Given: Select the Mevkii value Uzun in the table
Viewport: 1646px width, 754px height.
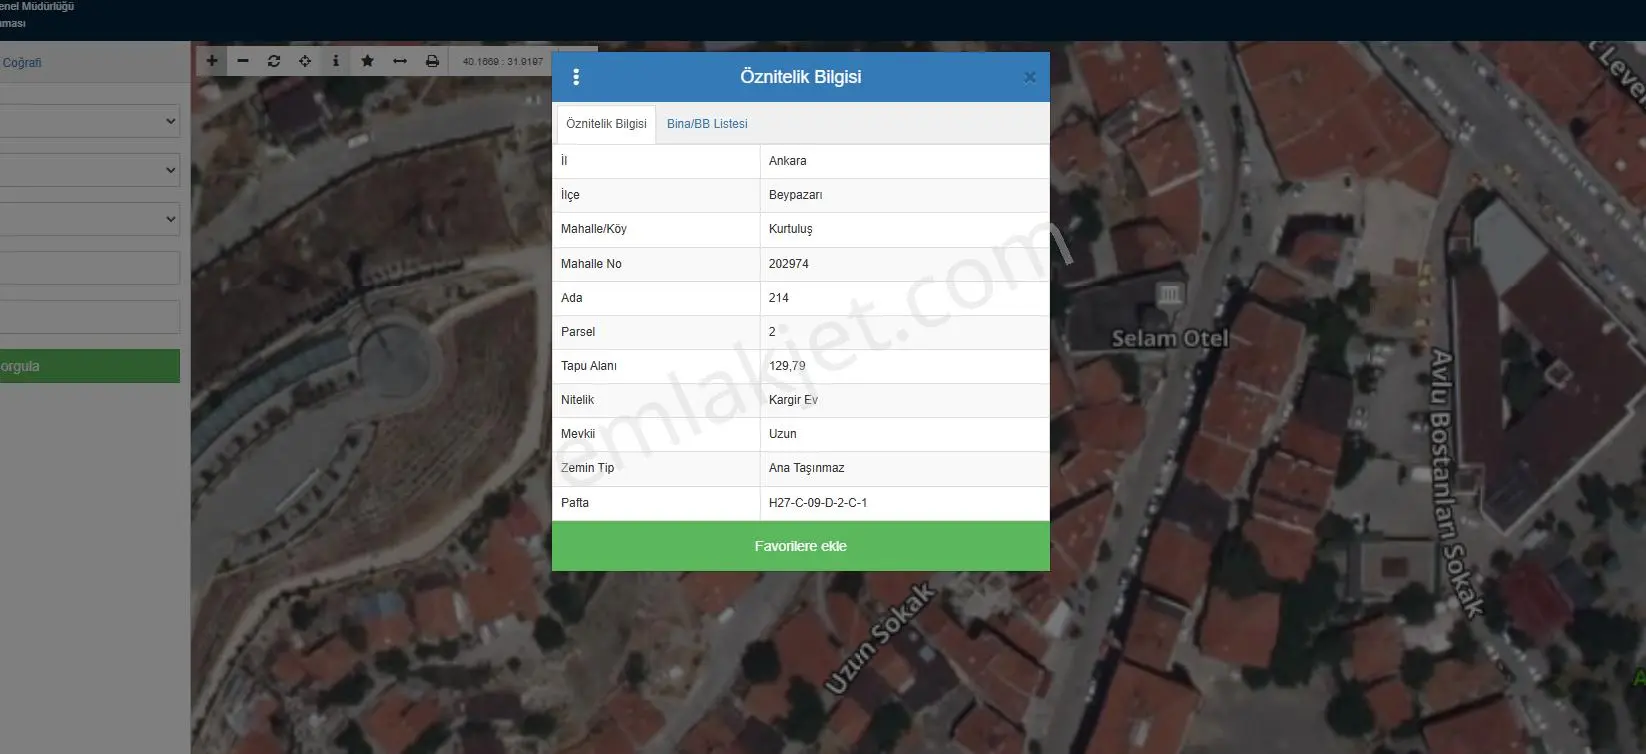Looking at the screenshot, I should (x=783, y=434).
